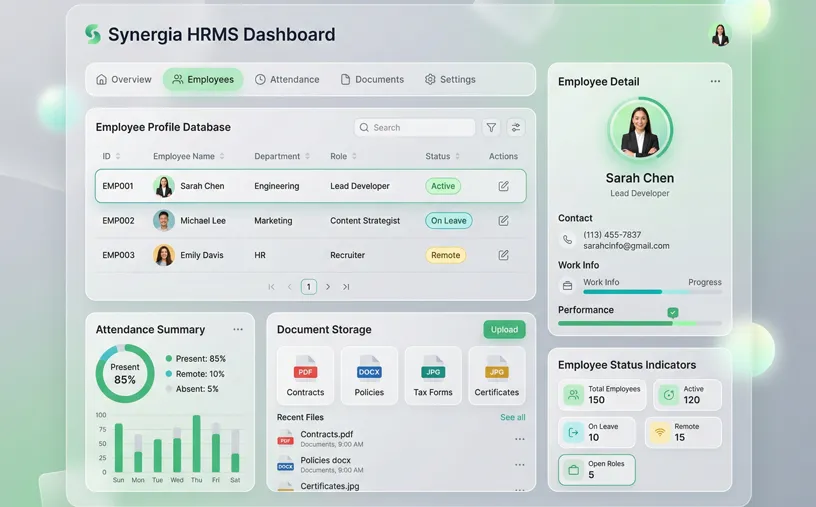Image resolution: width=816 pixels, height=507 pixels.
Task: Go to next table page
Action: point(328,287)
